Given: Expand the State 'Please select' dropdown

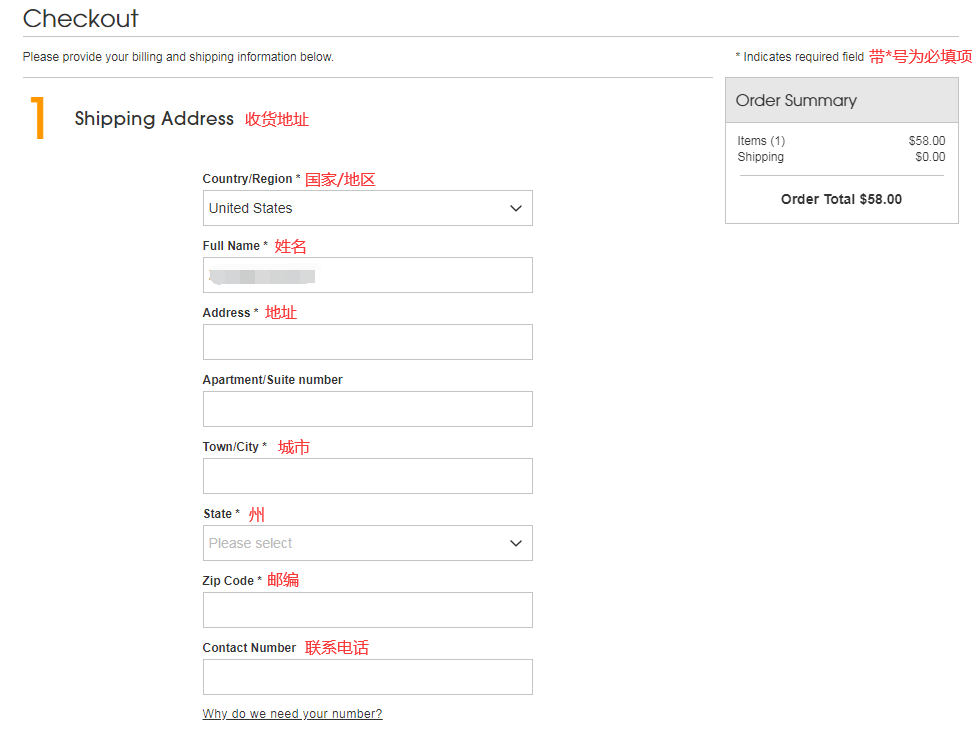Looking at the screenshot, I should click(367, 543).
